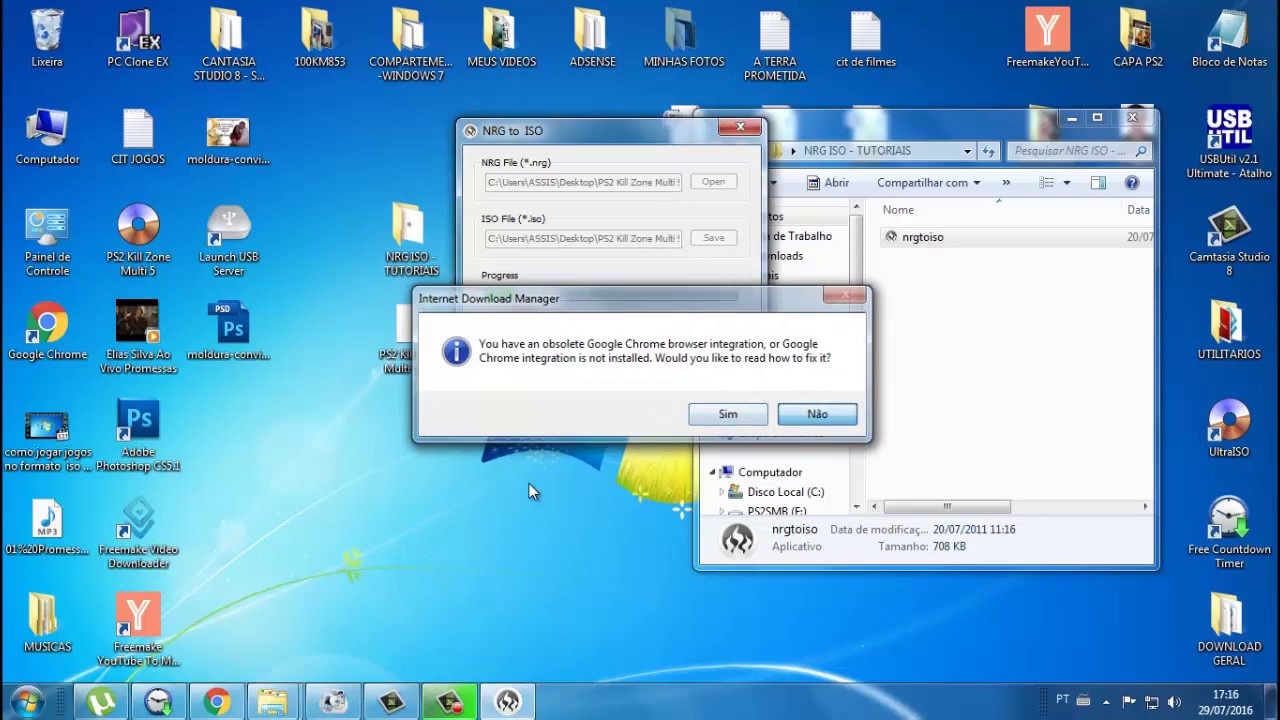Toggle the Explorer preview pane icon

[x=1098, y=183]
